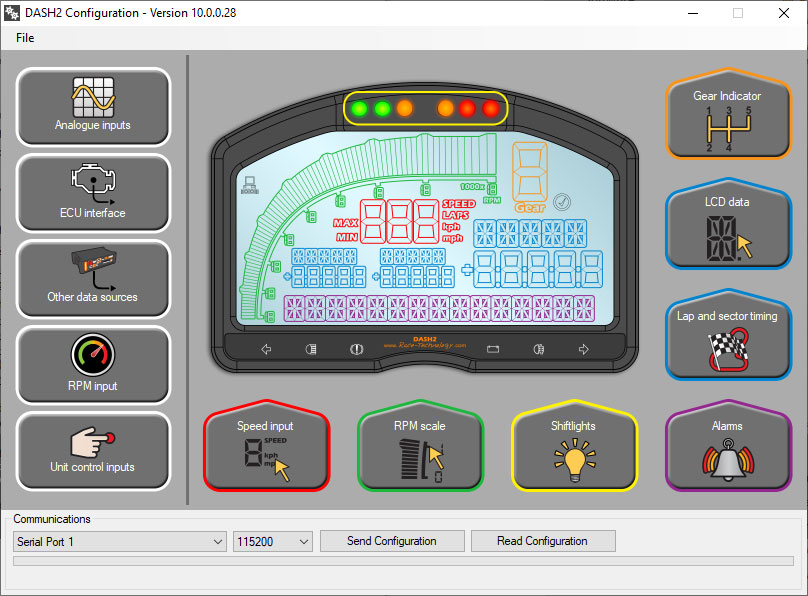Expand the Serial Port 1 dropdown

pos(120,541)
